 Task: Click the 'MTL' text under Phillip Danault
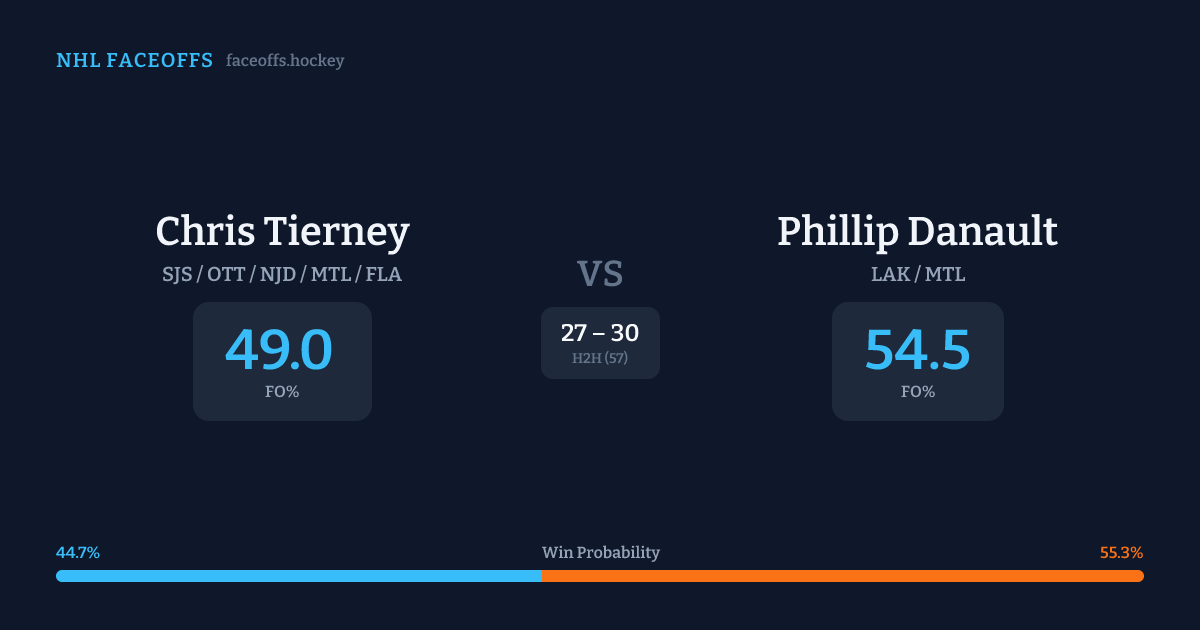click(945, 274)
